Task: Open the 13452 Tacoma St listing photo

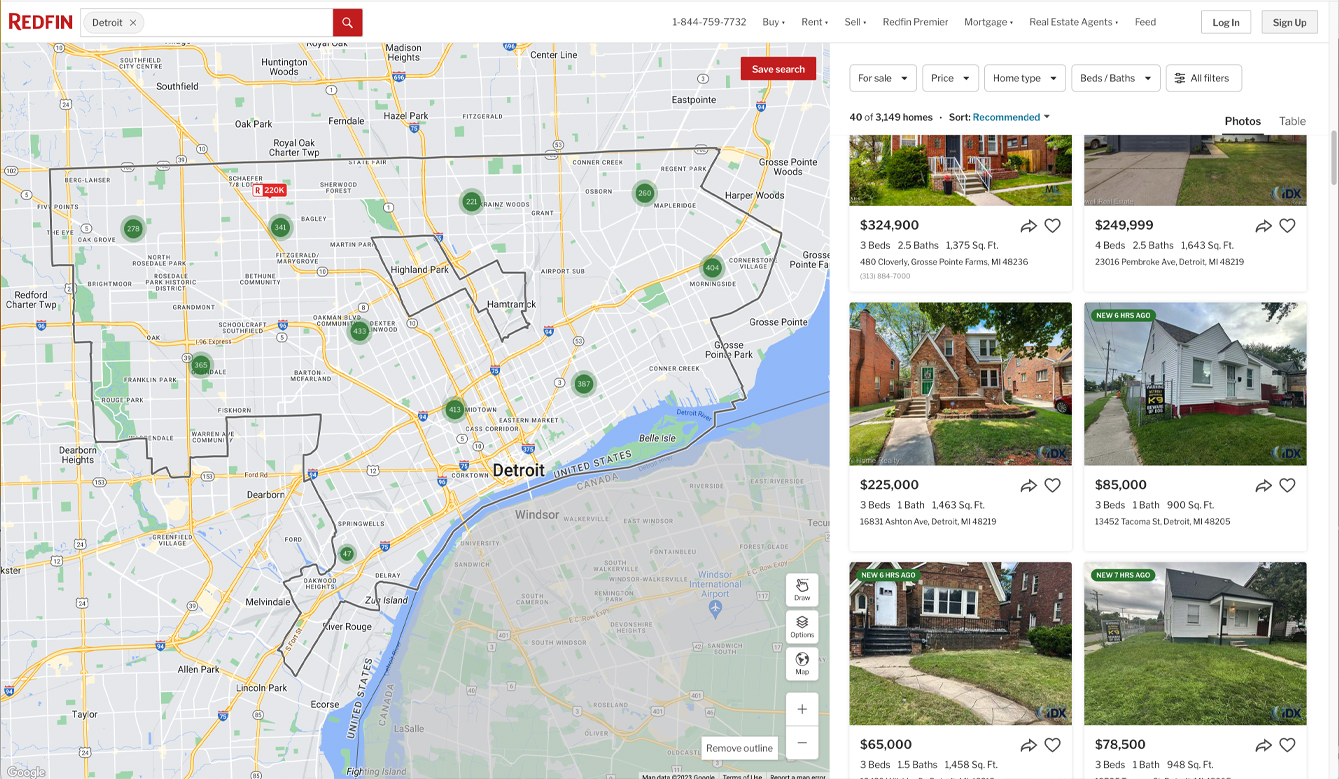Action: point(1195,384)
